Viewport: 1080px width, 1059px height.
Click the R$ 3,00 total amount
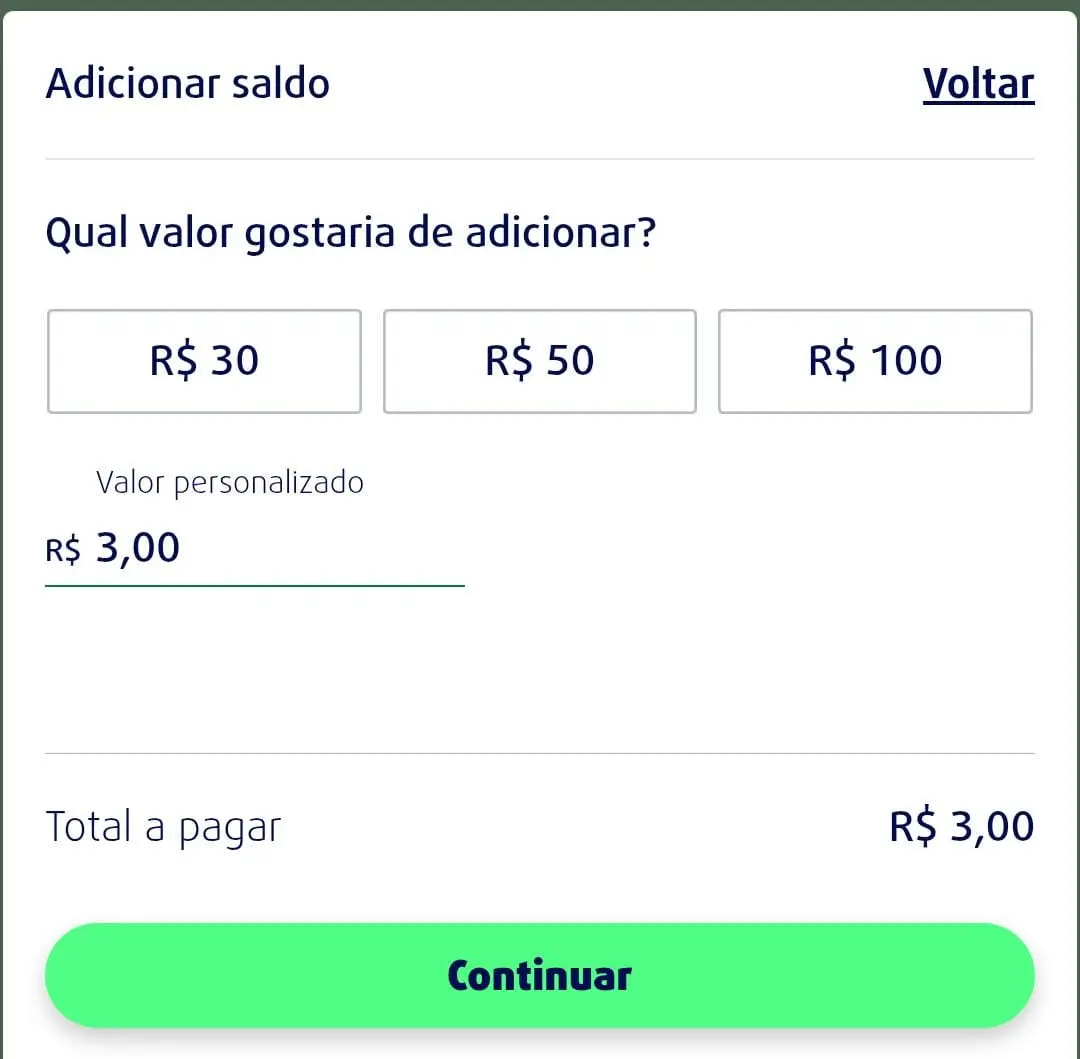click(x=960, y=825)
